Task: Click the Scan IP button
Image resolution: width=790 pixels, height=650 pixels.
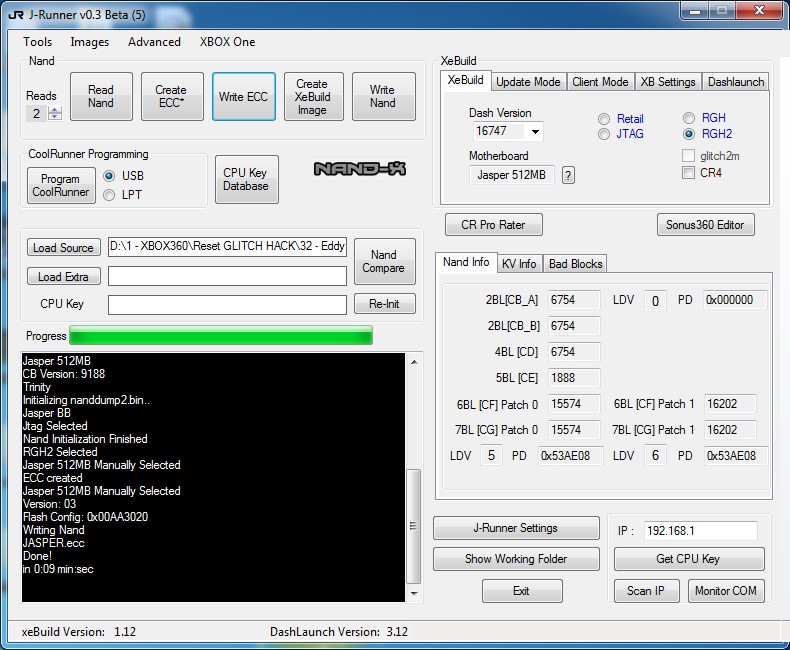Action: coord(646,591)
